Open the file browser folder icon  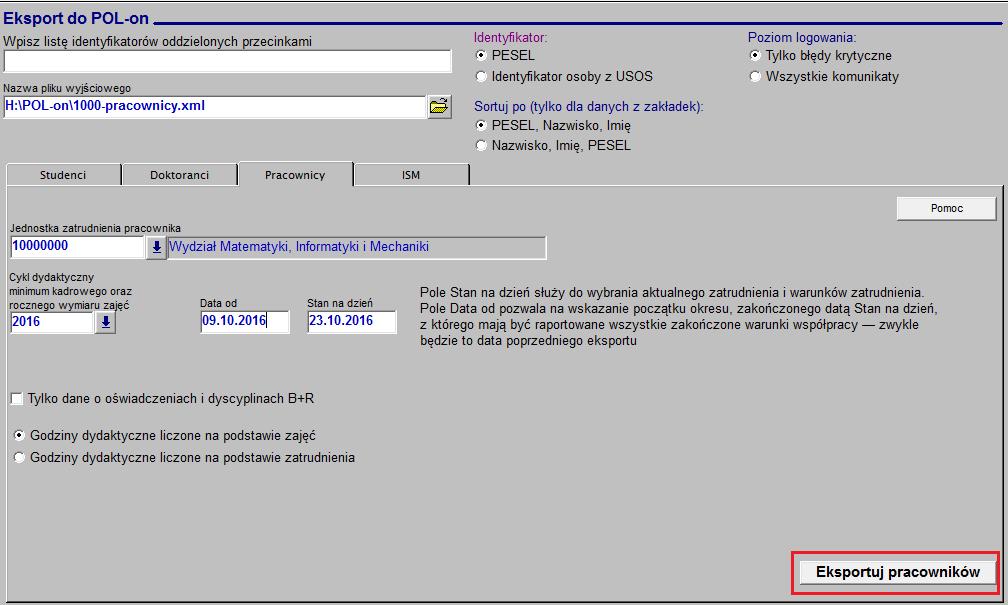click(439, 106)
